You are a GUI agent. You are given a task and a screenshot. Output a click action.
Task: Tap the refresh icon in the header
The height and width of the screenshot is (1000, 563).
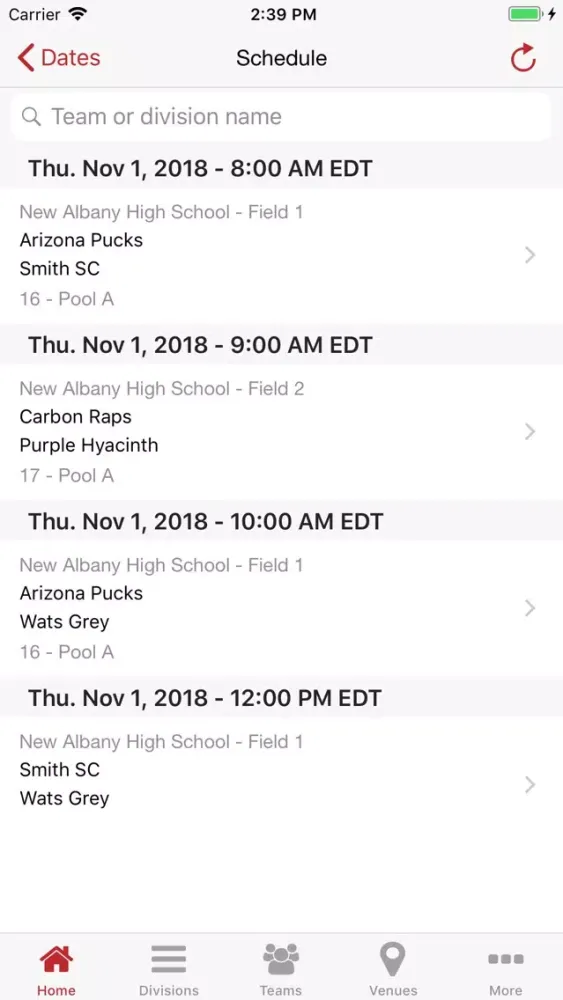(523, 58)
